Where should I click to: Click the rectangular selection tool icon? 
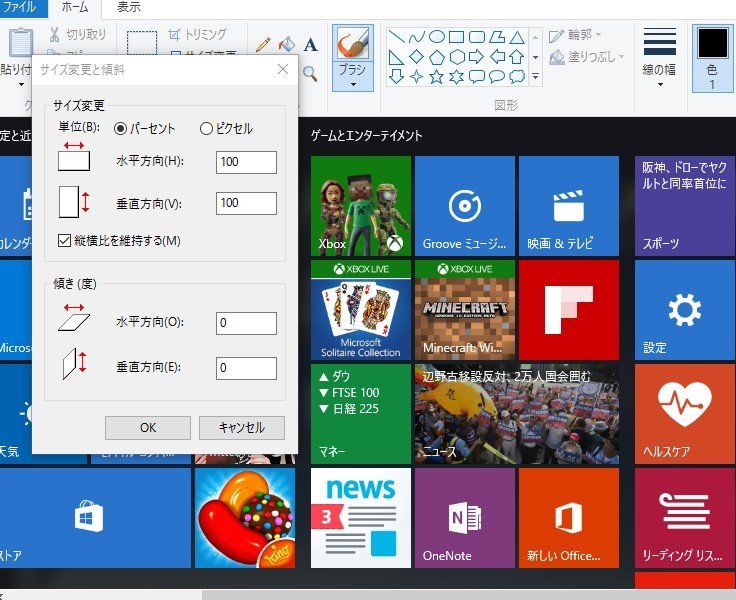(x=142, y=46)
